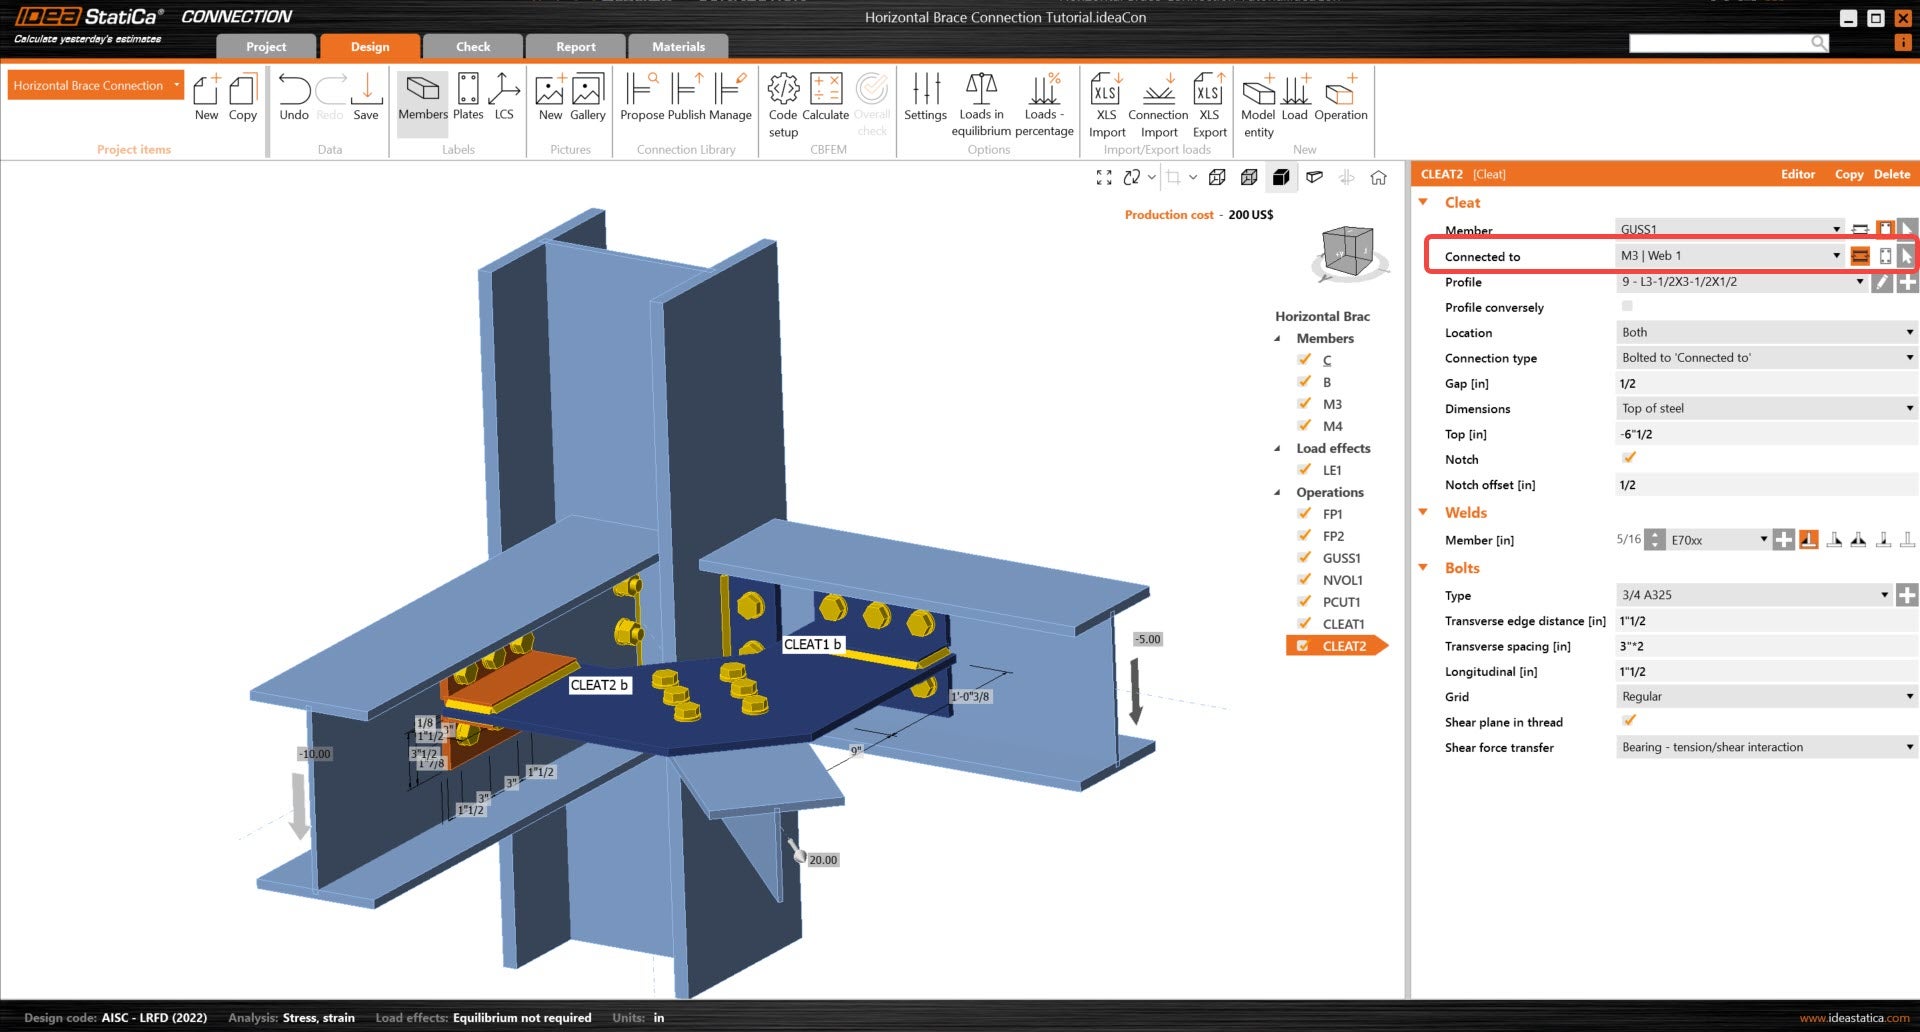Collapse the Welds section
Screen dimensions: 1920x1032
(1423, 512)
